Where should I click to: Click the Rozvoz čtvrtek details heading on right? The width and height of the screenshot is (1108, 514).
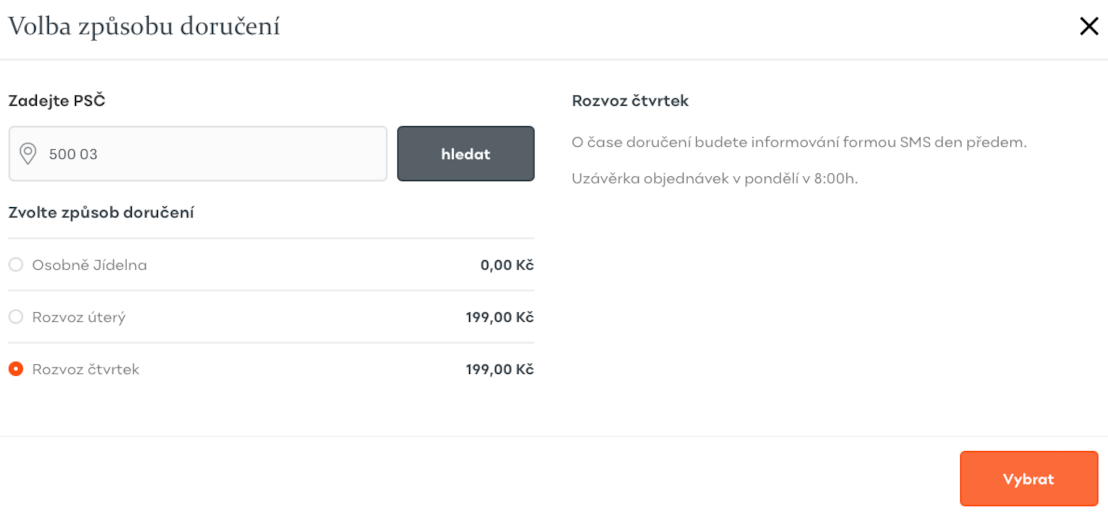point(630,100)
